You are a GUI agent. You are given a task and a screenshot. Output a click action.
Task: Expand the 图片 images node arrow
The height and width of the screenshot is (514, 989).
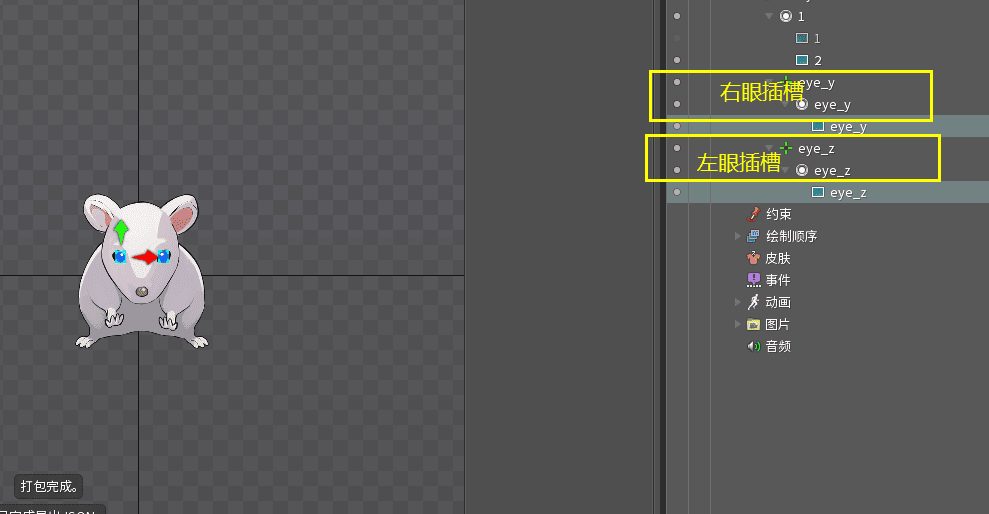pos(737,324)
